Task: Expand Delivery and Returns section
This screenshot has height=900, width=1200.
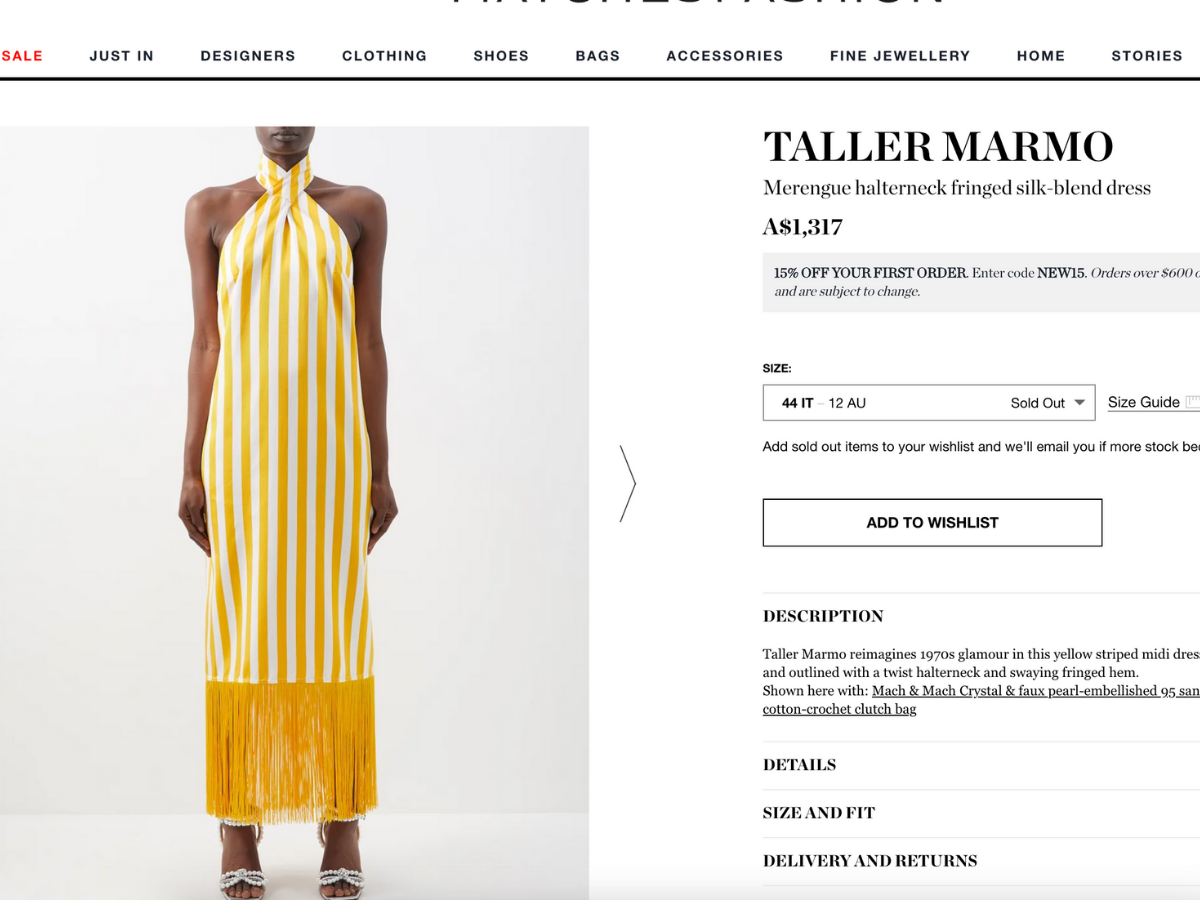Action: click(x=981, y=861)
